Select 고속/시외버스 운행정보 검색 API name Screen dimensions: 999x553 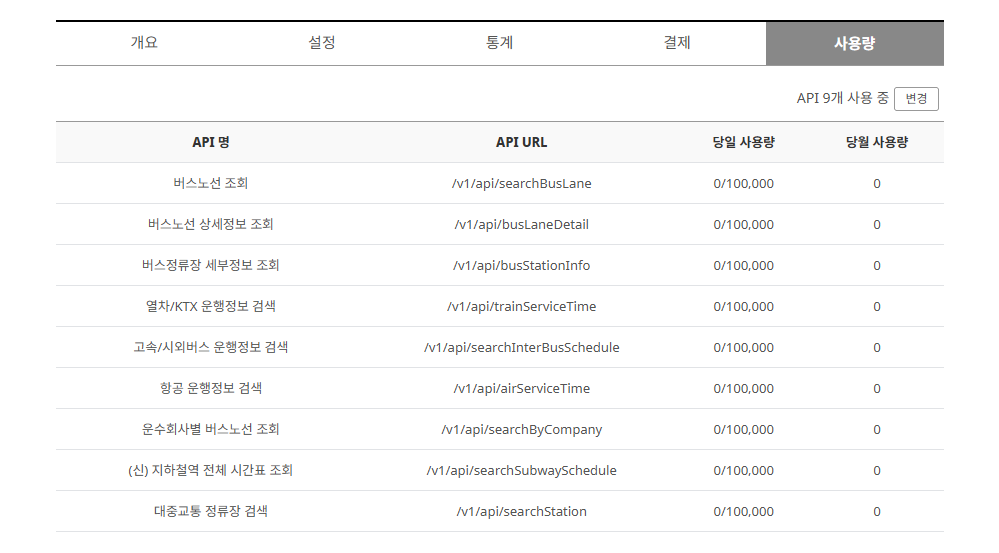tap(211, 347)
